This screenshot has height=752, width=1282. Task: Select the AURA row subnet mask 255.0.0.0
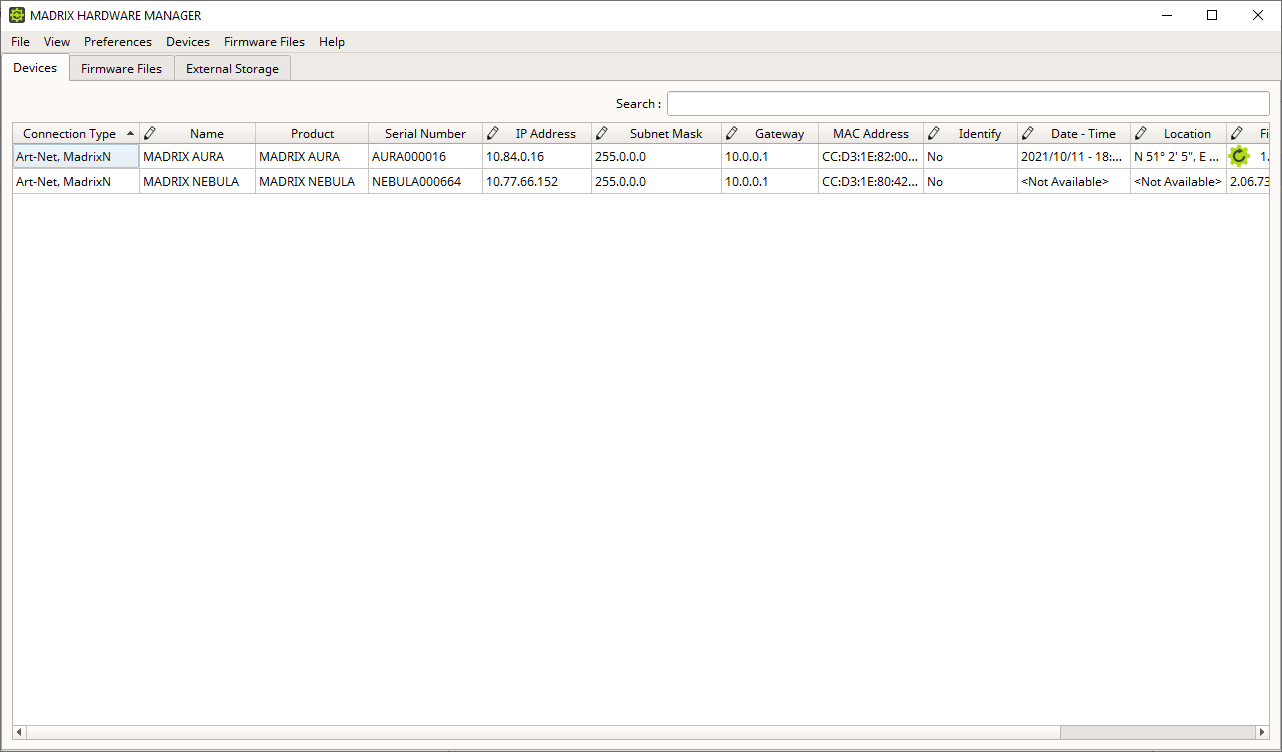[x=656, y=157]
